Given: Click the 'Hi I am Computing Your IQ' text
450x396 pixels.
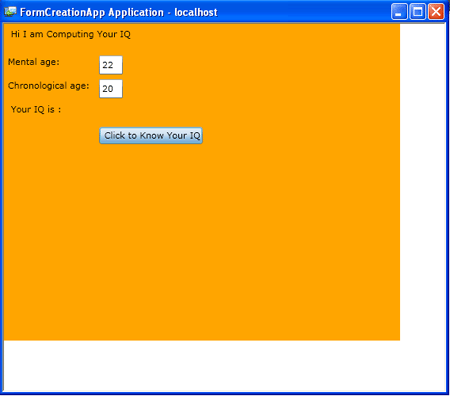Looking at the screenshot, I should 71,34.
